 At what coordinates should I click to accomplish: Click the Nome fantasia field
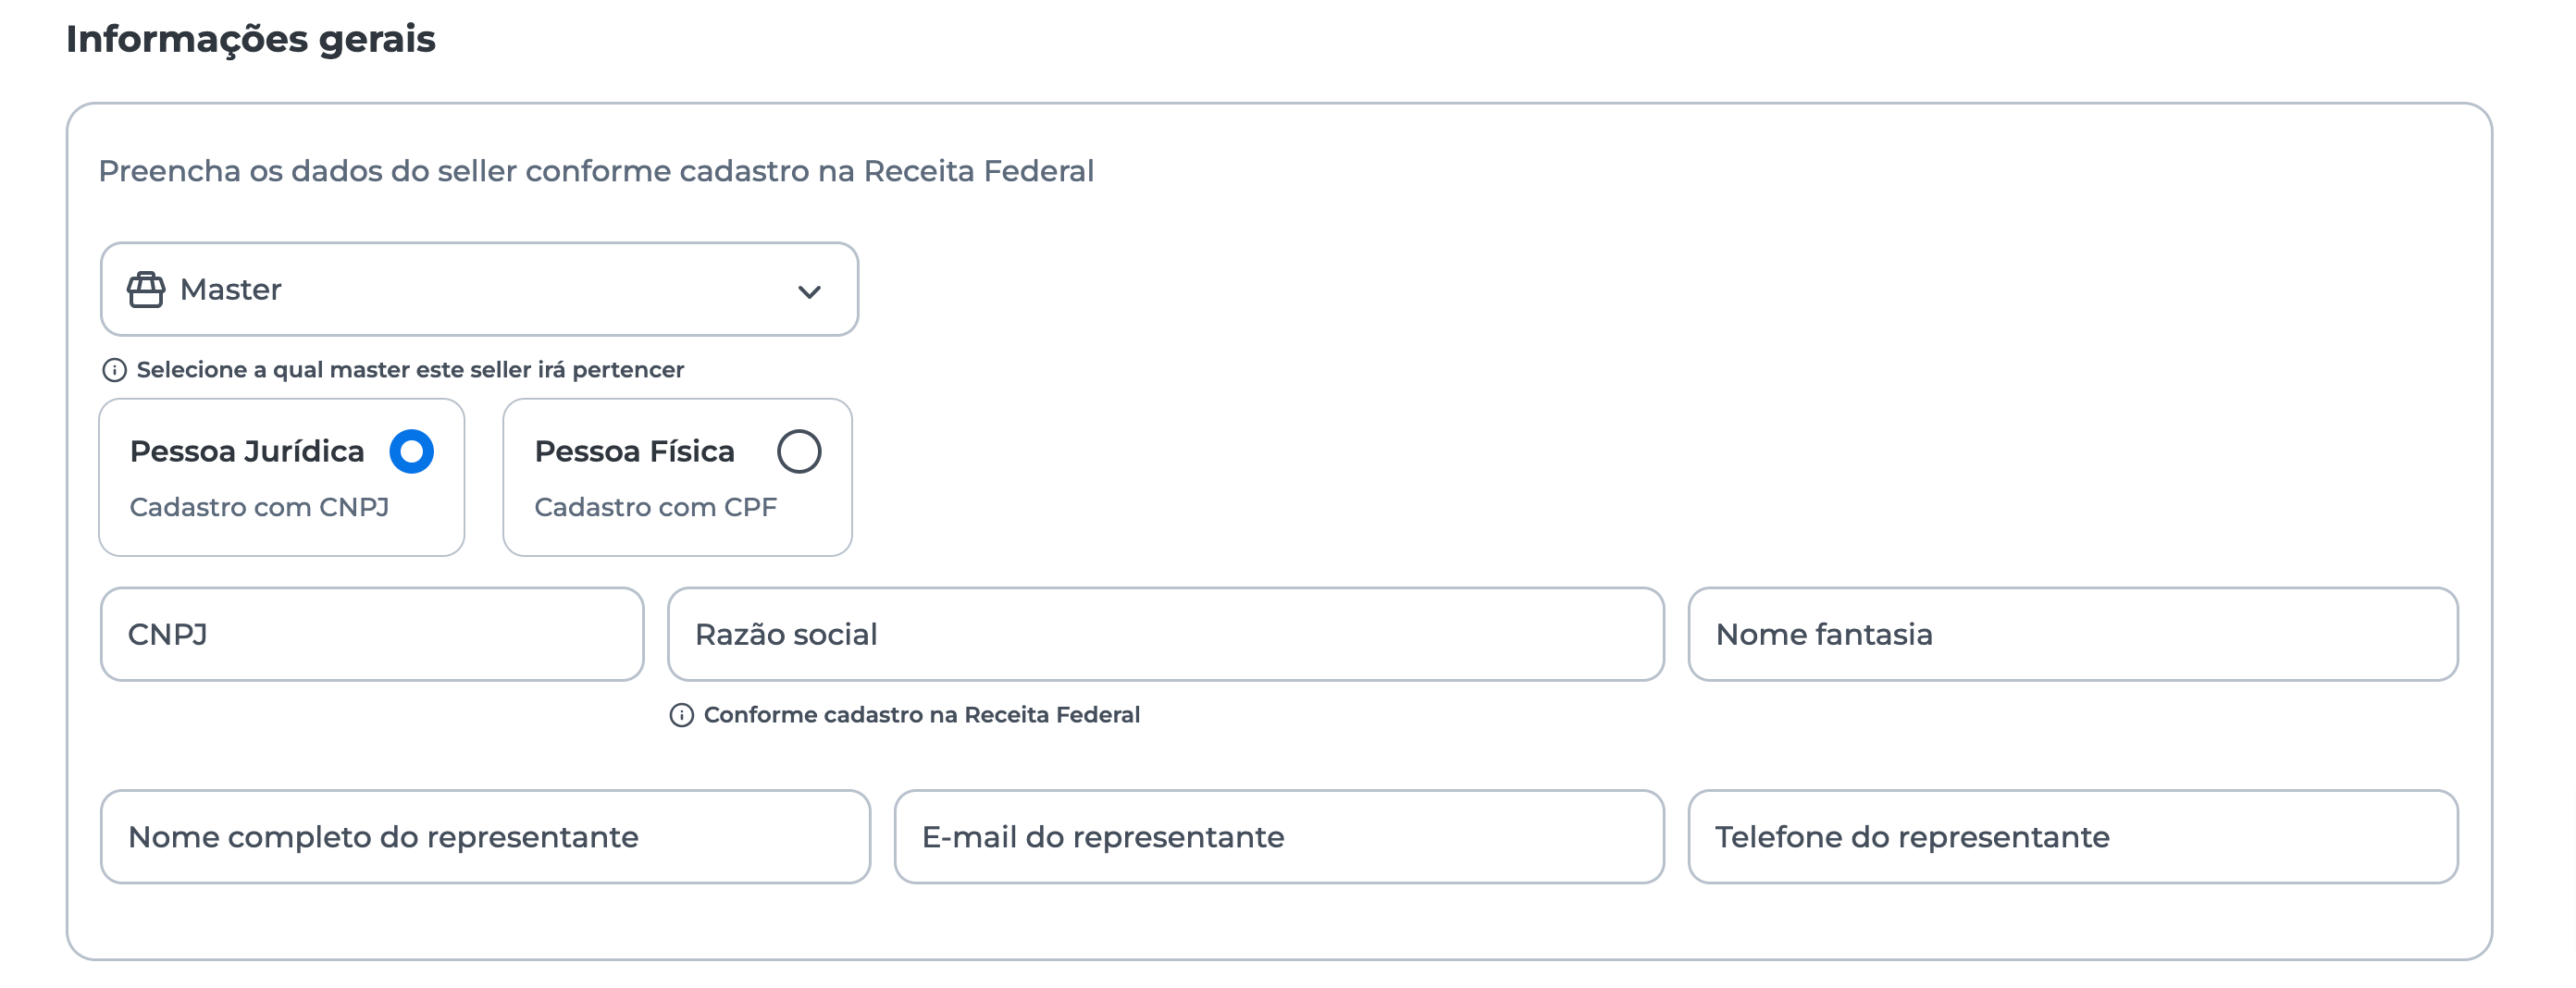coord(2072,635)
